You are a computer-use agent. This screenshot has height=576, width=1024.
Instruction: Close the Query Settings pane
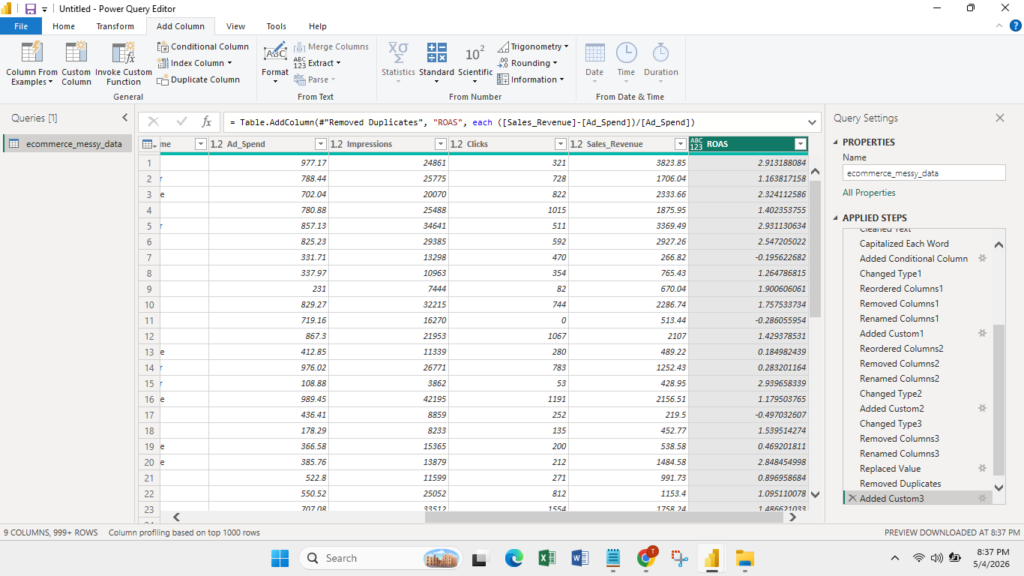(x=1000, y=118)
